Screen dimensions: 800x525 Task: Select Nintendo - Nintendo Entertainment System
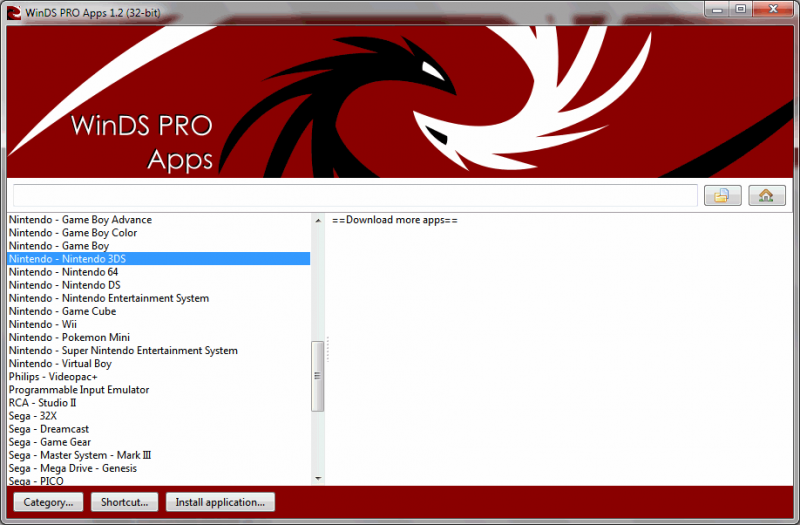click(159, 298)
